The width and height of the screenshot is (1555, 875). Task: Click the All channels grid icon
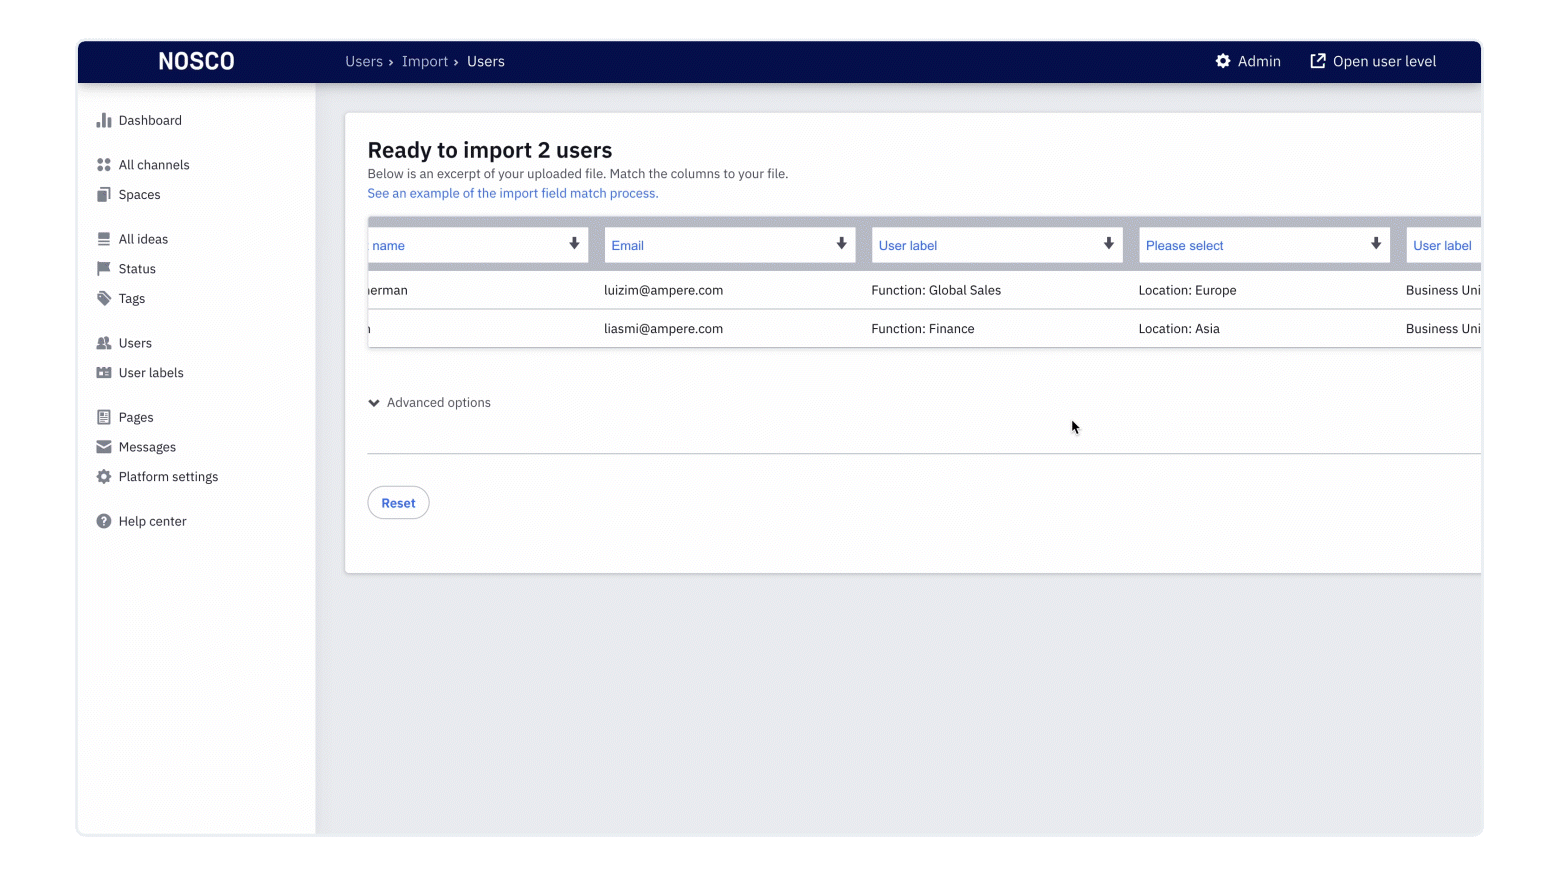click(103, 165)
